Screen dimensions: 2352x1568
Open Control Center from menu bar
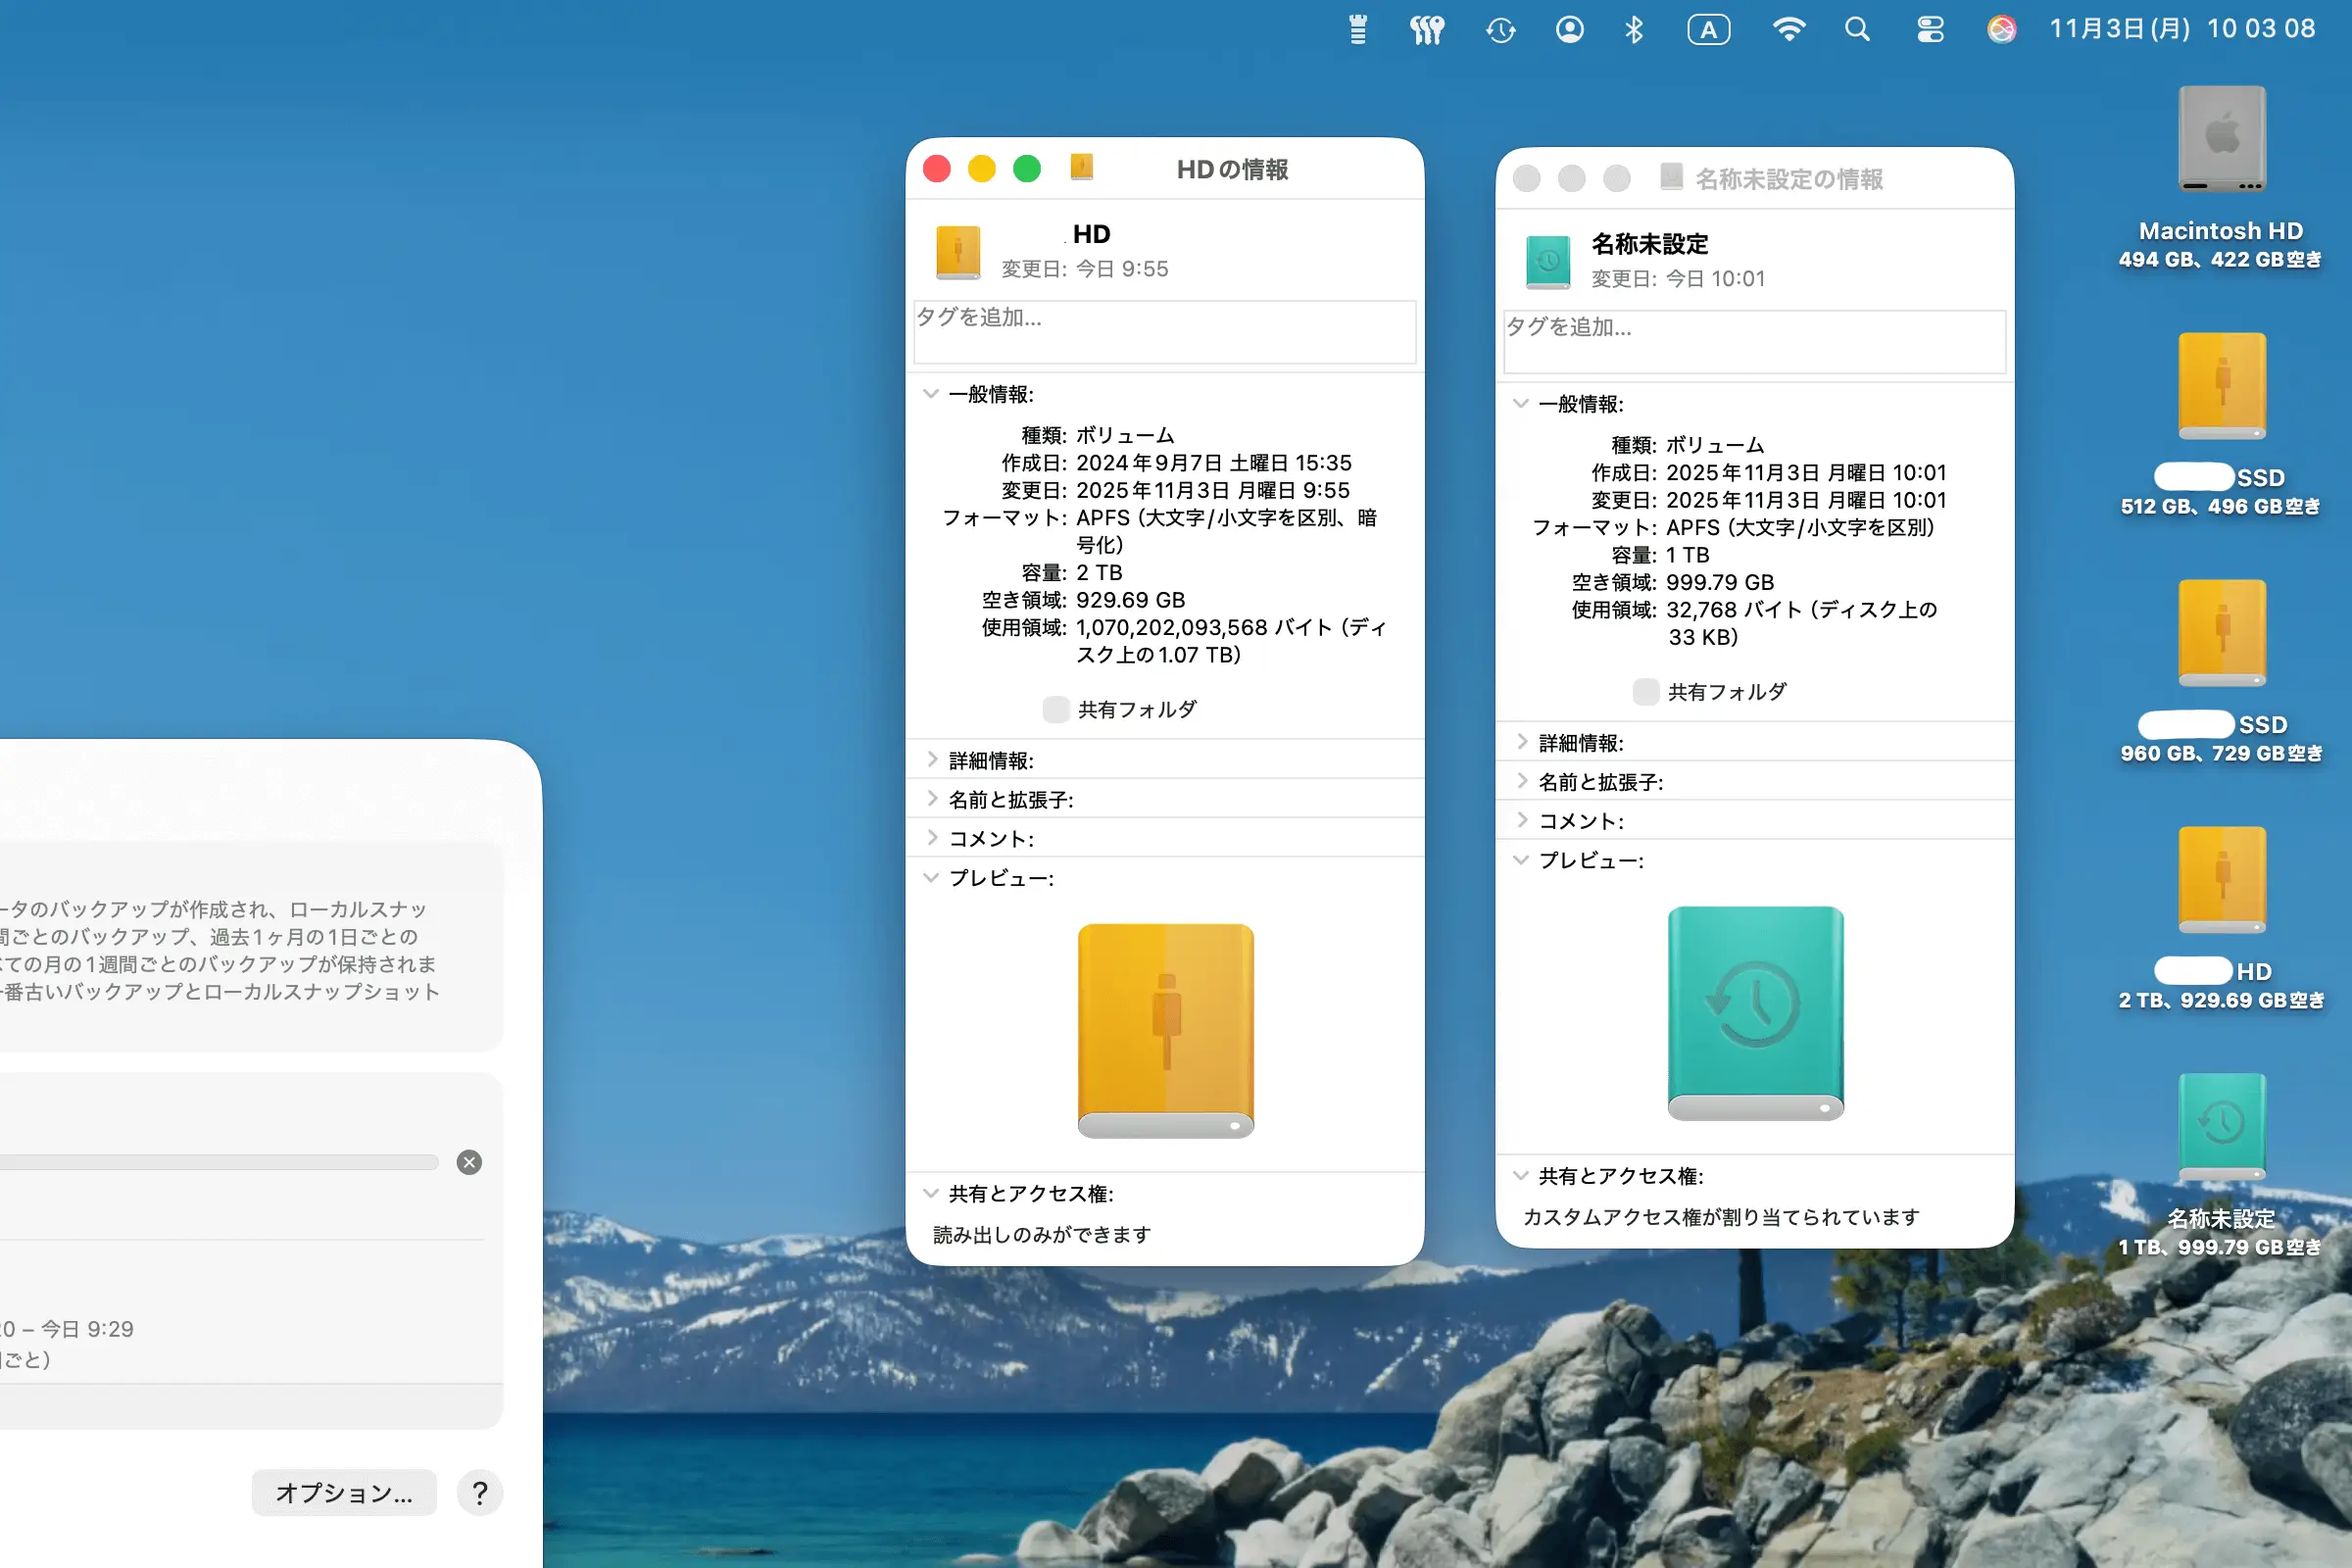pyautogui.click(x=1930, y=30)
